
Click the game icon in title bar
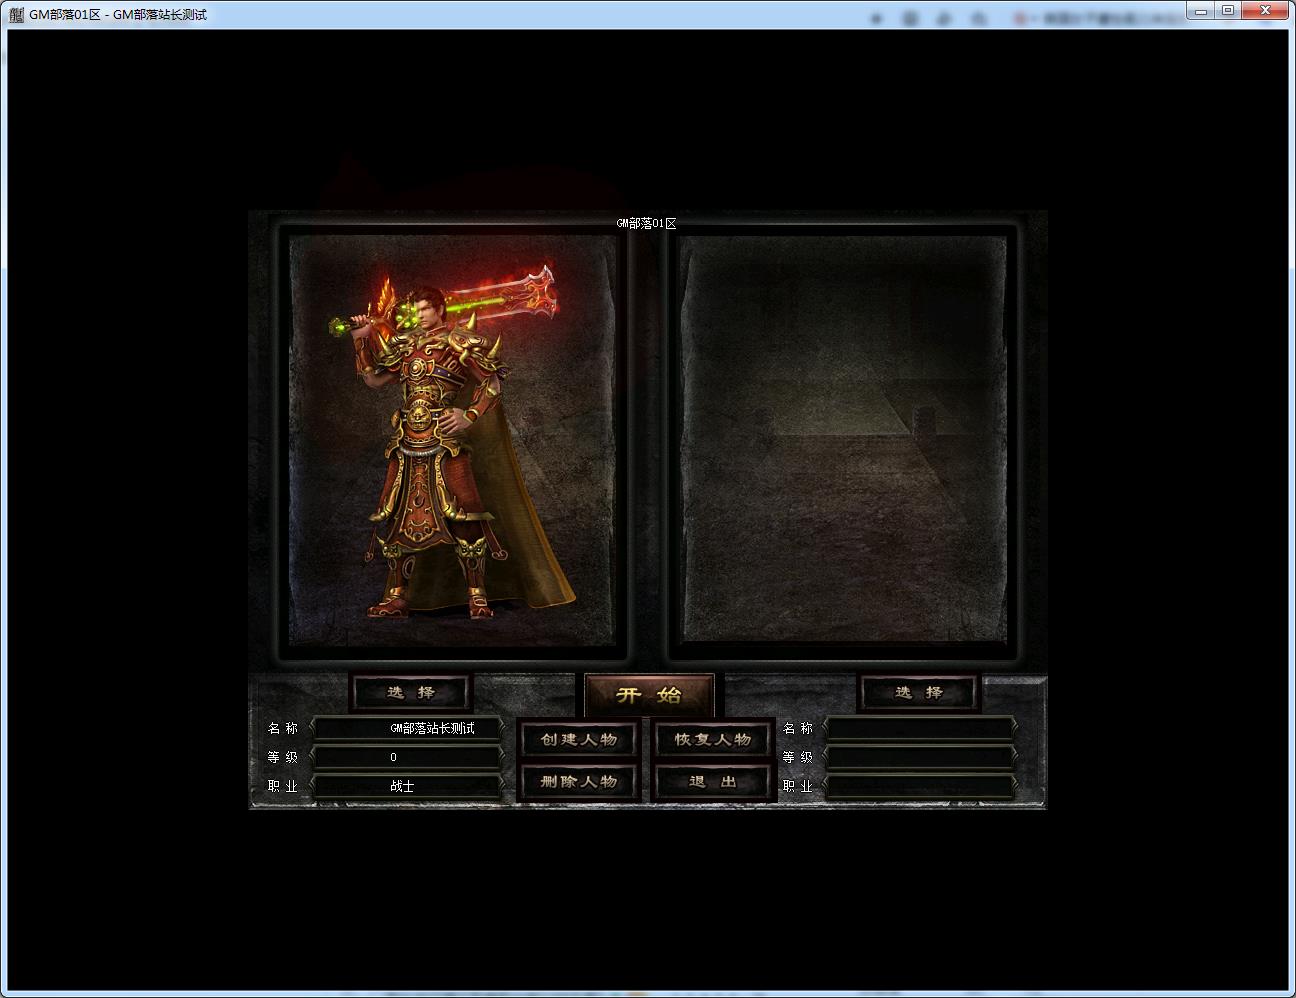coord(16,15)
